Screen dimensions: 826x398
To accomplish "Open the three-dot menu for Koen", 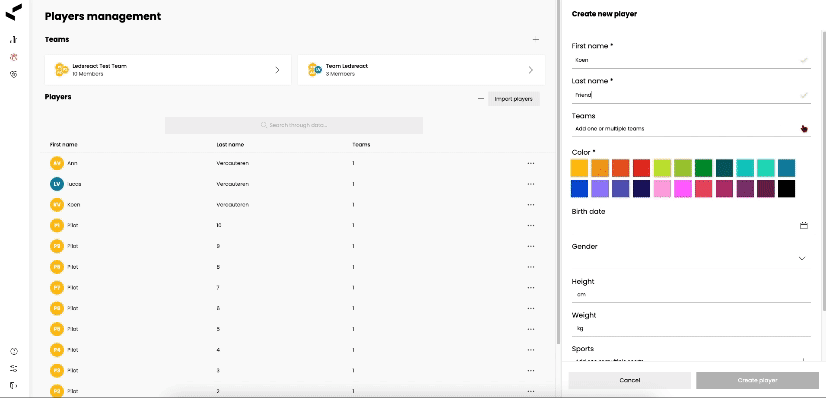I will (x=530, y=205).
